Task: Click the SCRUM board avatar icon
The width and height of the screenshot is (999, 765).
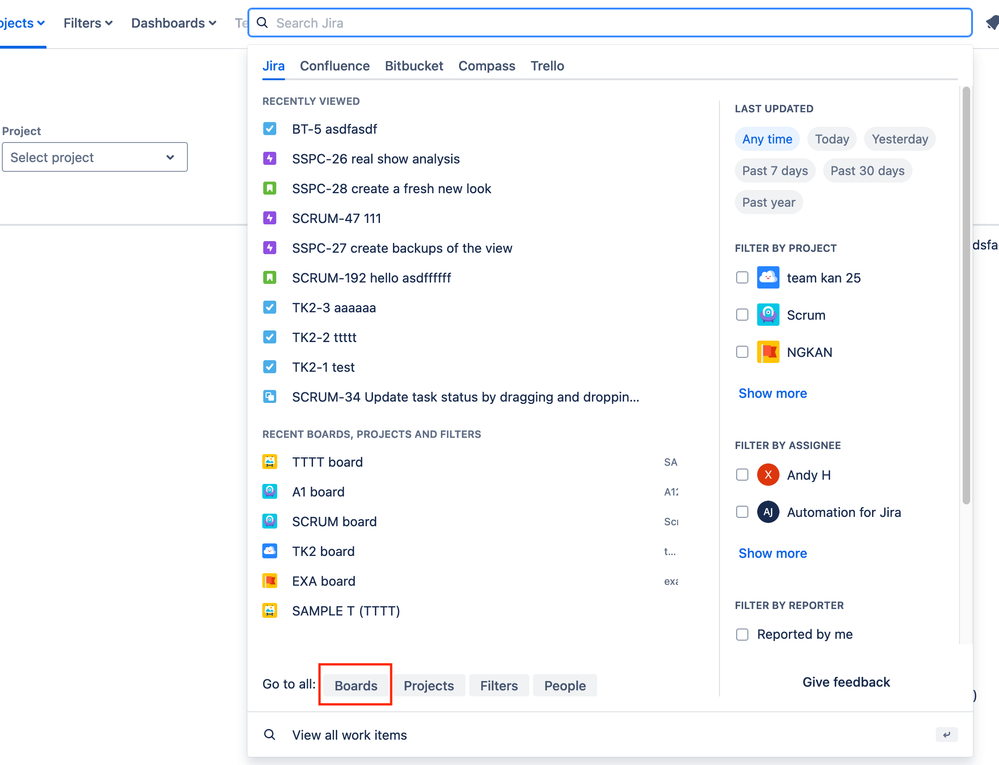Action: [x=270, y=522]
